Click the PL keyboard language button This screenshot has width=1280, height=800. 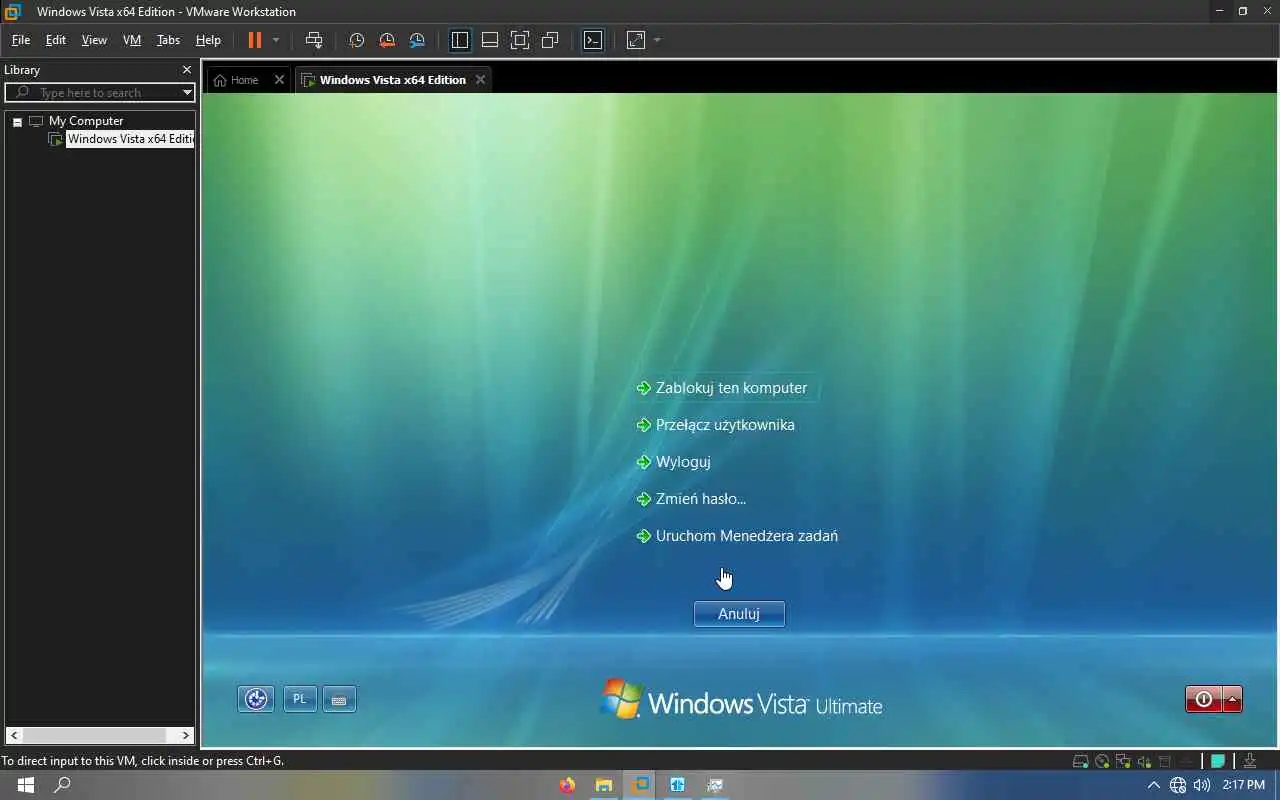[x=300, y=699]
